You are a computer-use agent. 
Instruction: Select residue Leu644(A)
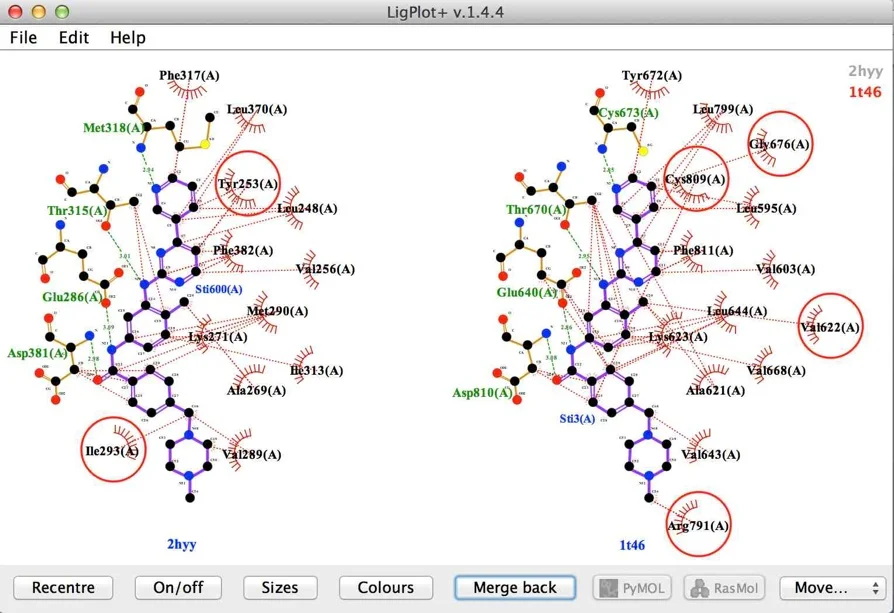click(x=737, y=311)
